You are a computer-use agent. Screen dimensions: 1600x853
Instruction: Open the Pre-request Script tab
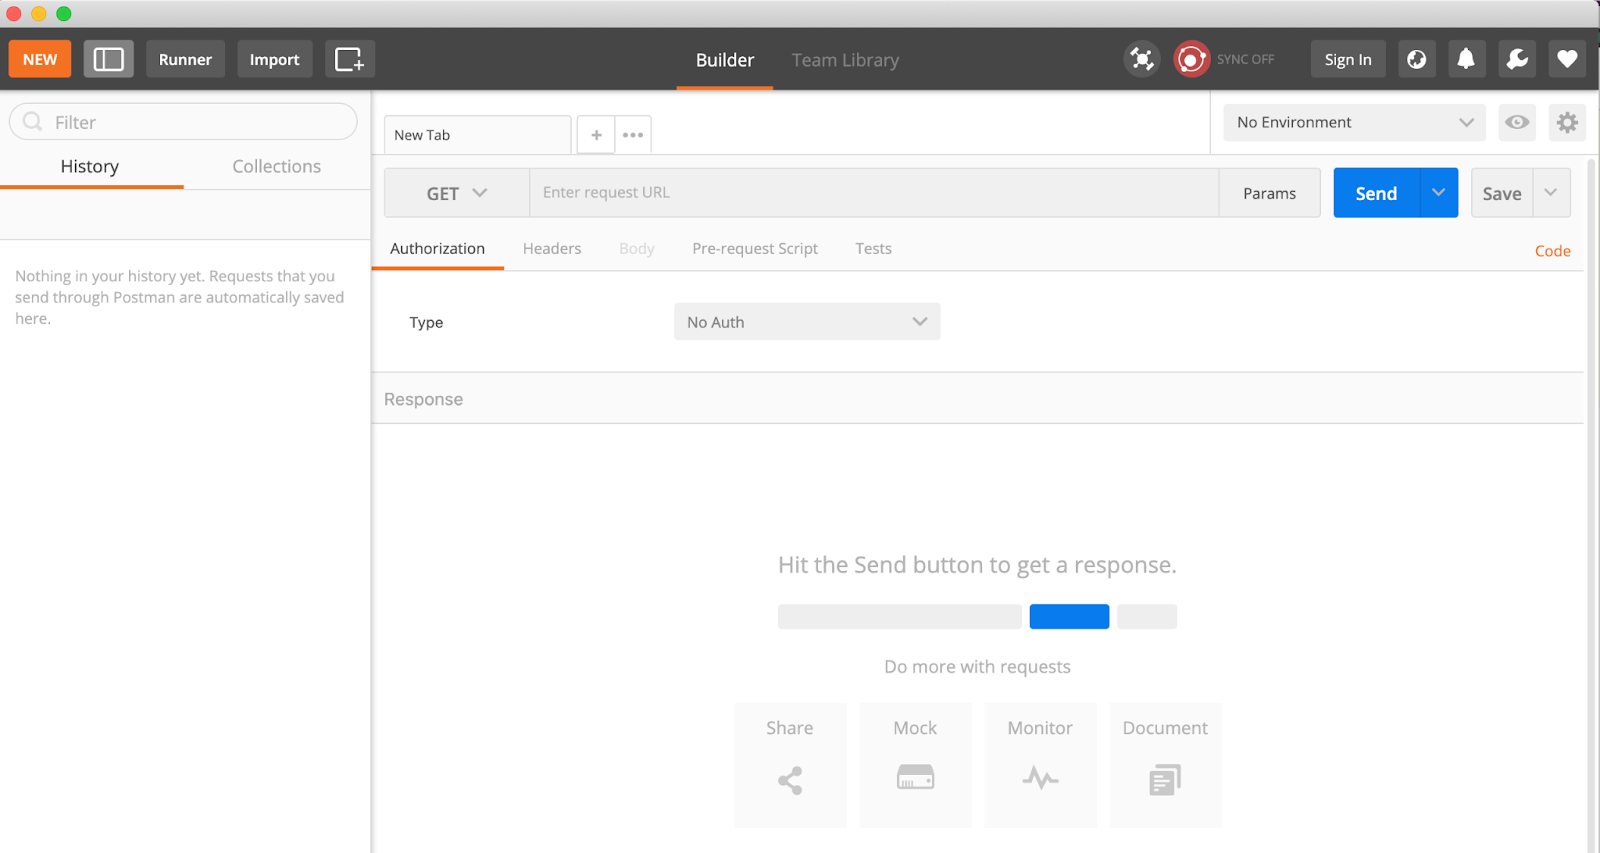(755, 249)
